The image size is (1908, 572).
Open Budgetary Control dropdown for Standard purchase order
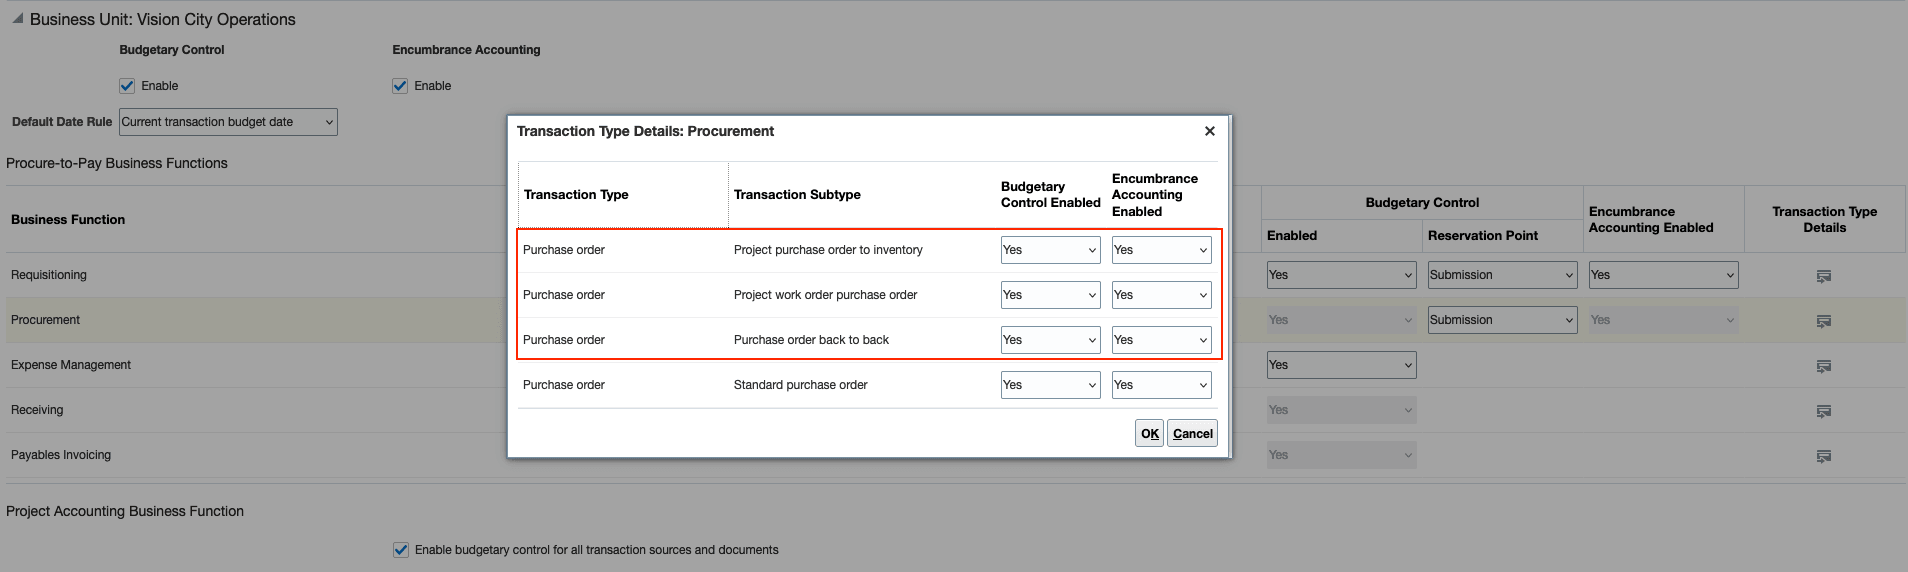(1050, 385)
